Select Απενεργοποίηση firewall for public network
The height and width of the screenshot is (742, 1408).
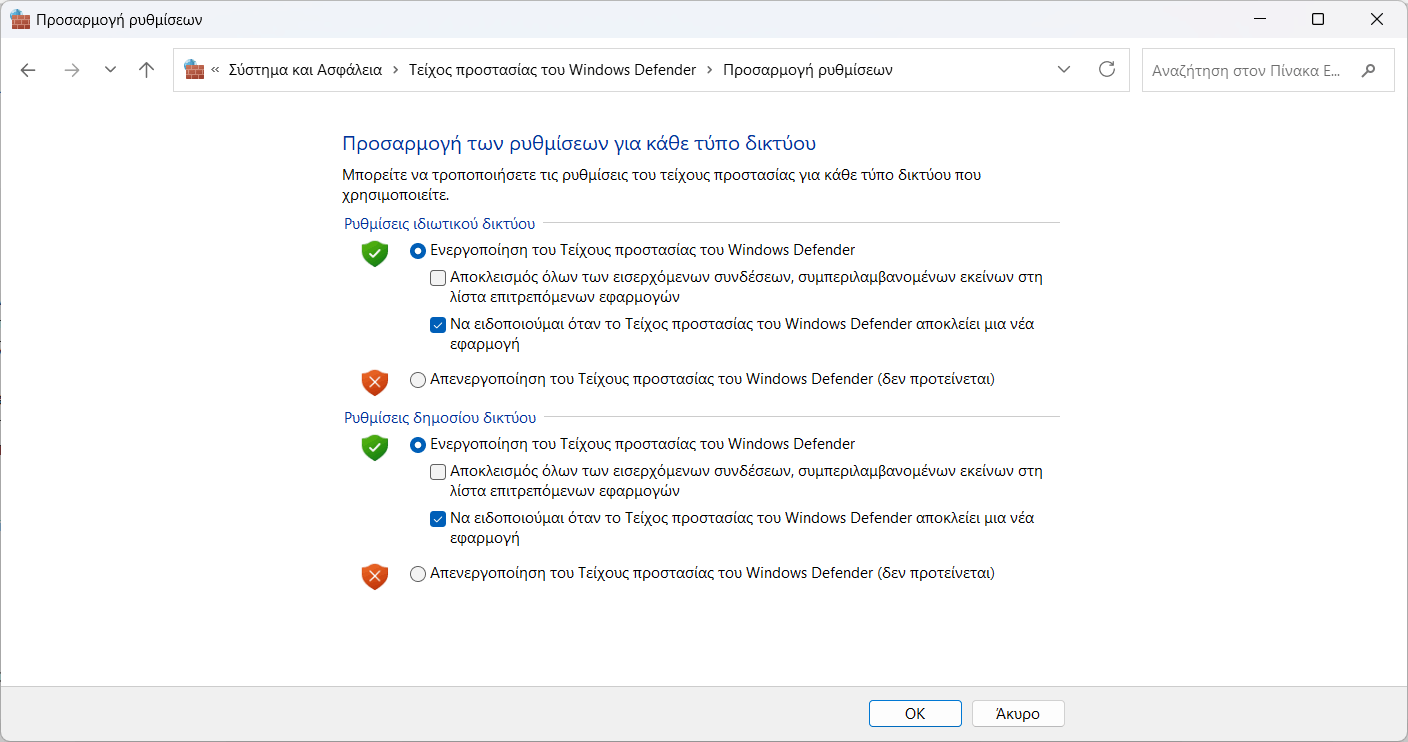pyautogui.click(x=418, y=574)
